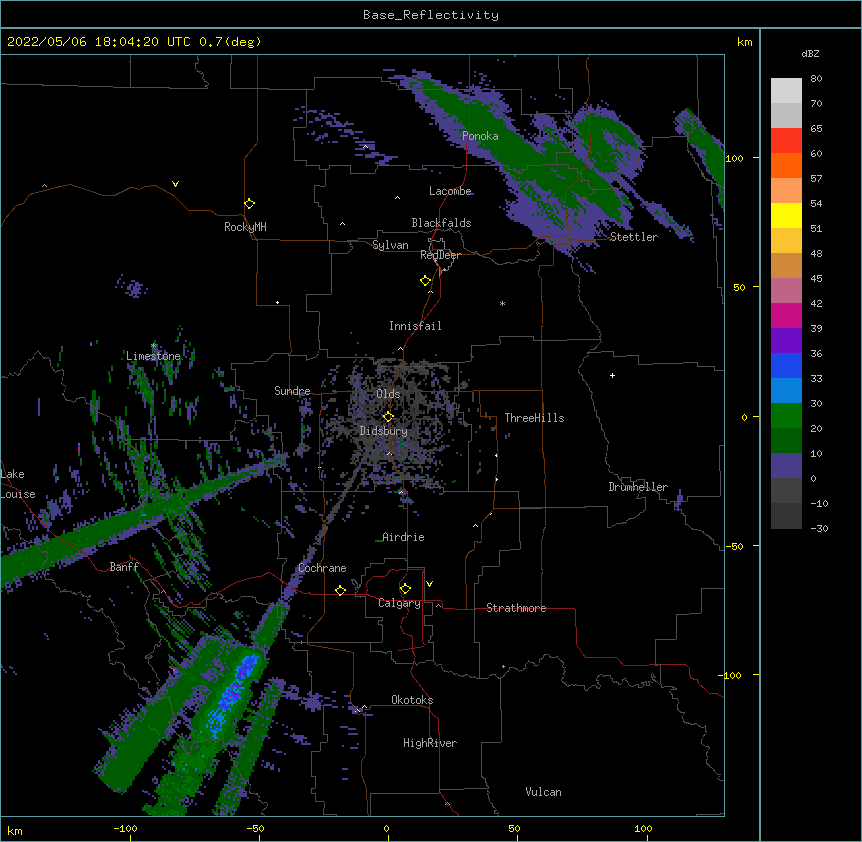Viewport: 862px width, 842px height.
Task: Click the Base_Reflectivity title text
Action: point(431,15)
